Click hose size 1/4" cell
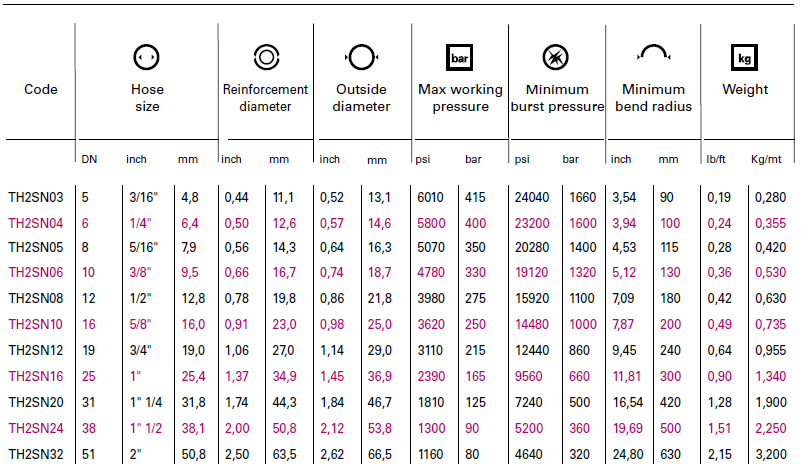The height and width of the screenshot is (464, 801). coord(140,223)
